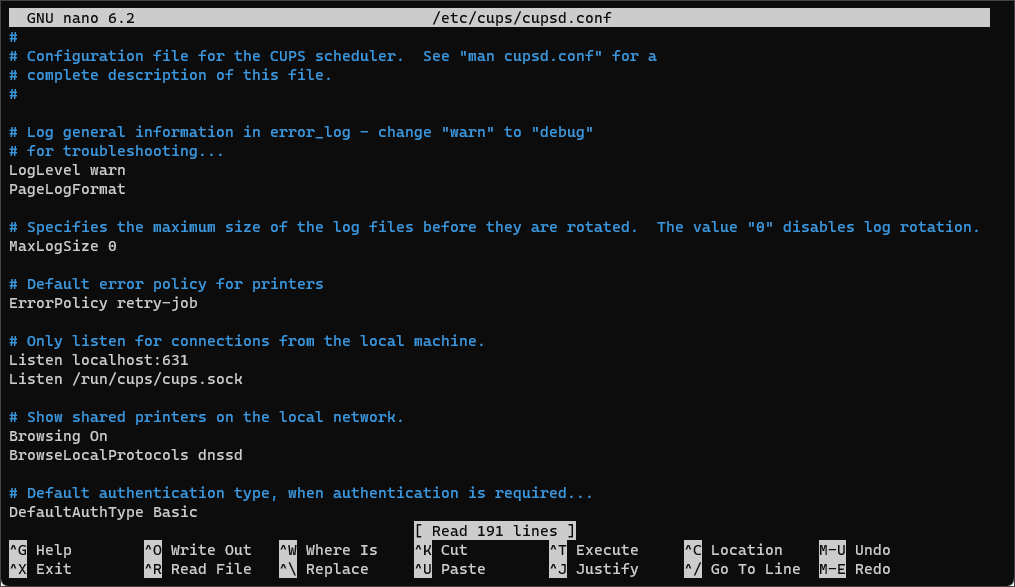The width and height of the screenshot is (1015, 587).
Task: Choose the ^R Read File shortcut
Action: (198, 570)
